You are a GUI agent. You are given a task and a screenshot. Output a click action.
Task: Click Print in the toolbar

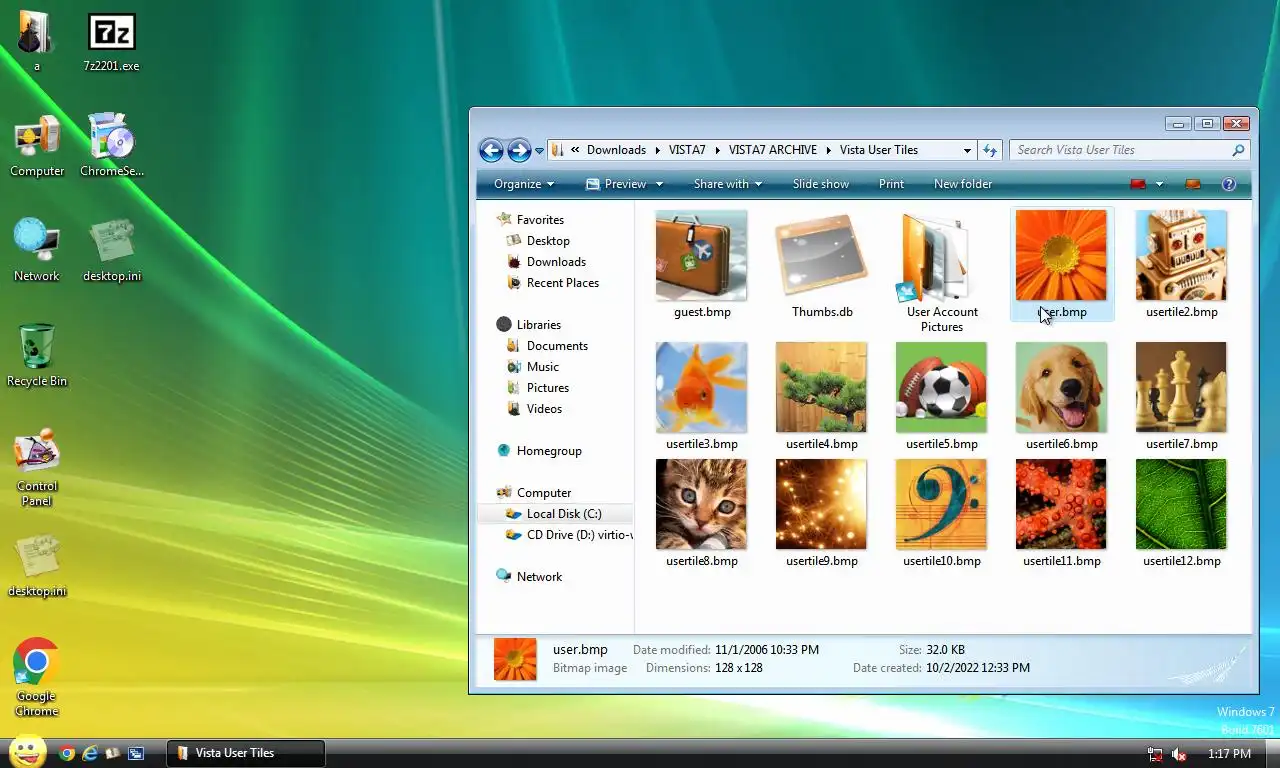click(891, 184)
